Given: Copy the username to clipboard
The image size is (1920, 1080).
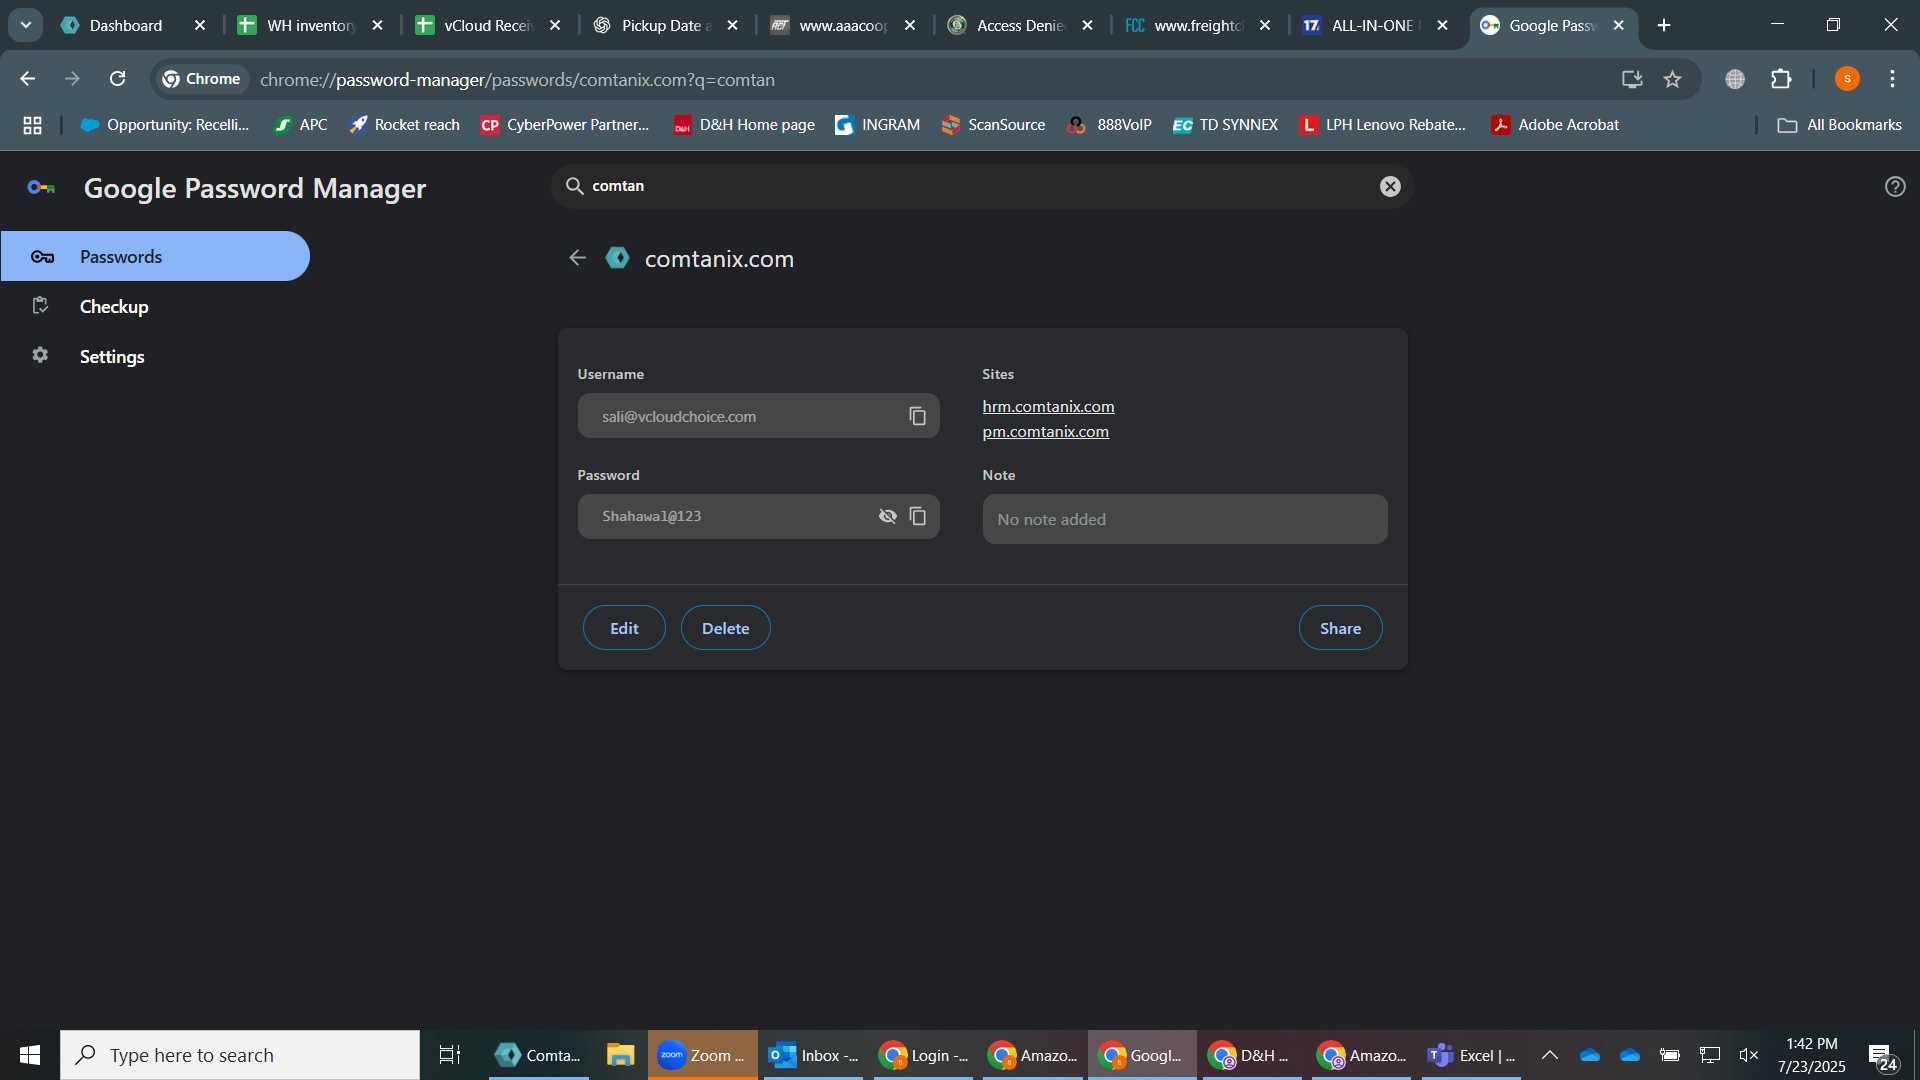Looking at the screenshot, I should coord(917,416).
